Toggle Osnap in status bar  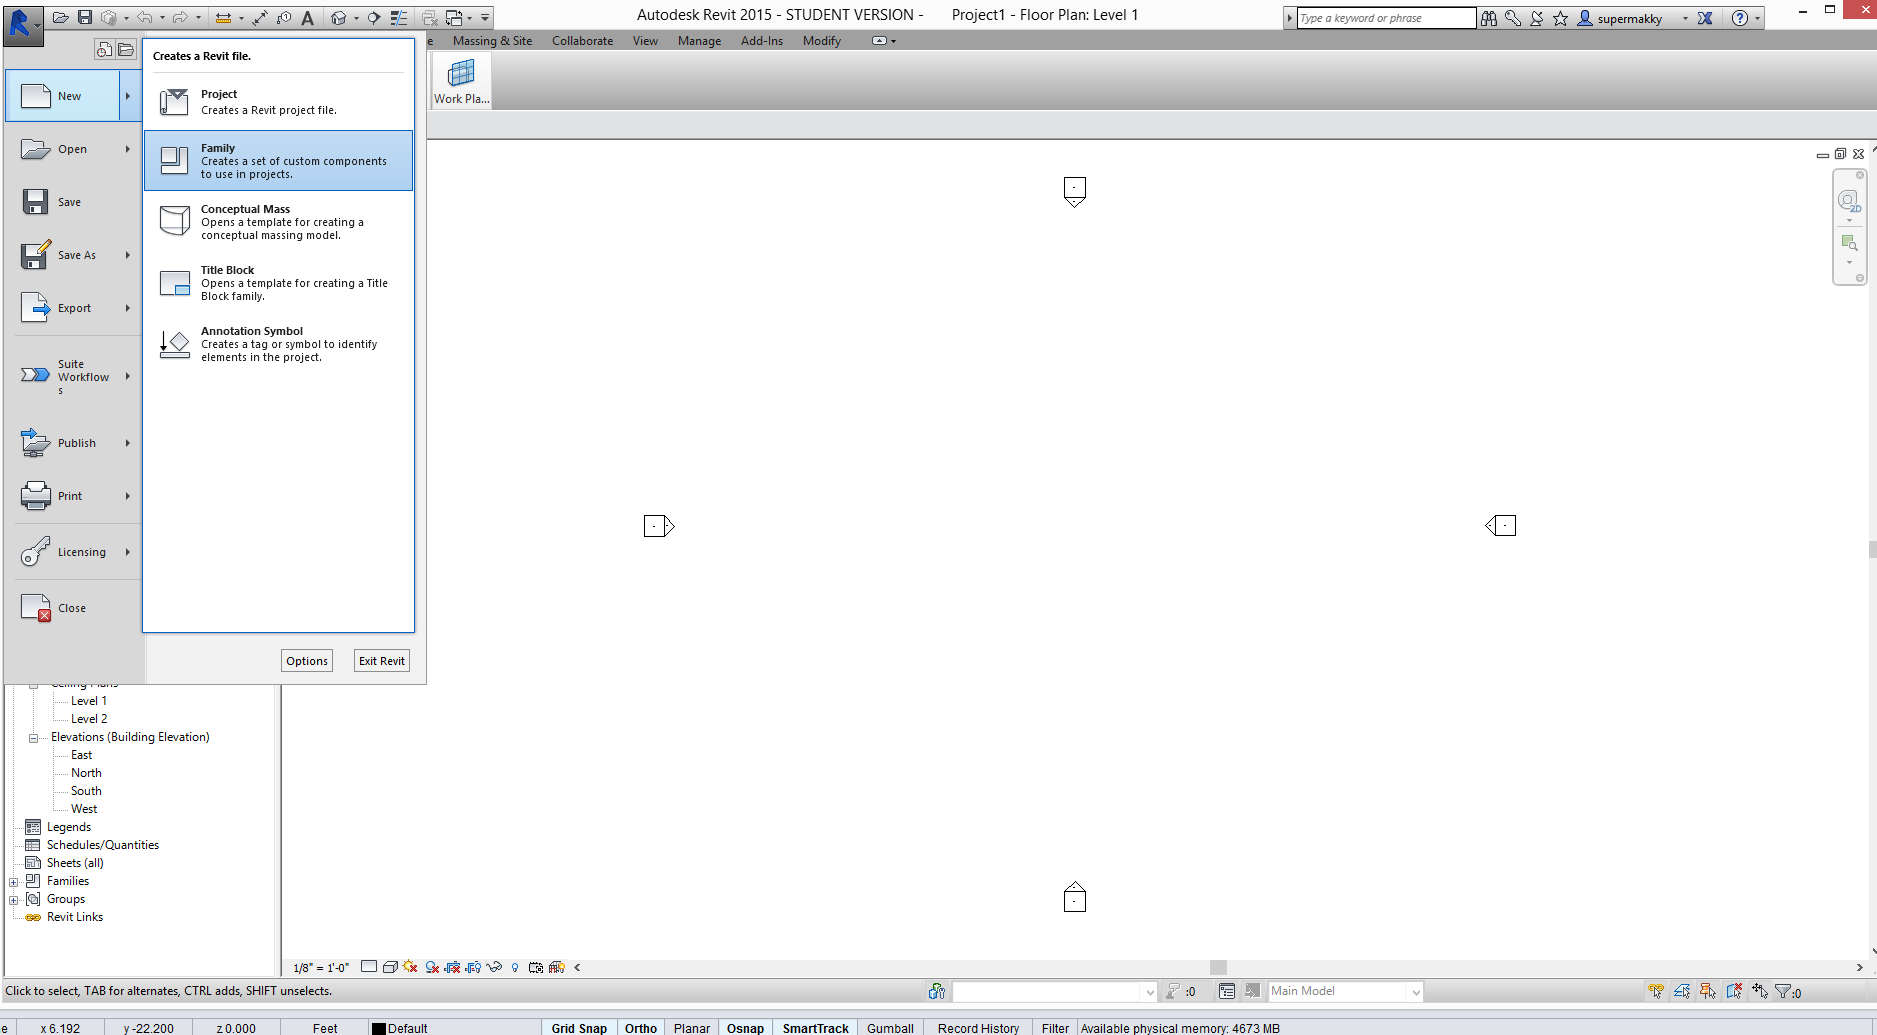[x=745, y=1028]
